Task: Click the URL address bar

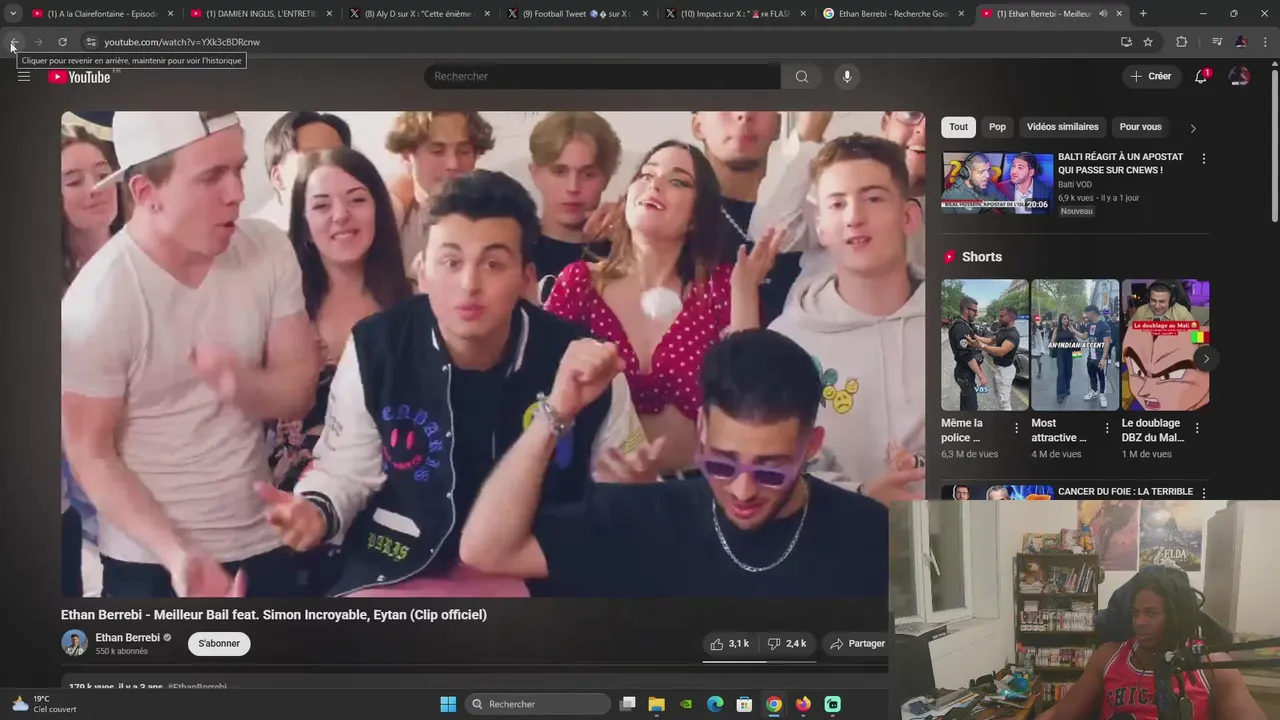Action: point(600,42)
